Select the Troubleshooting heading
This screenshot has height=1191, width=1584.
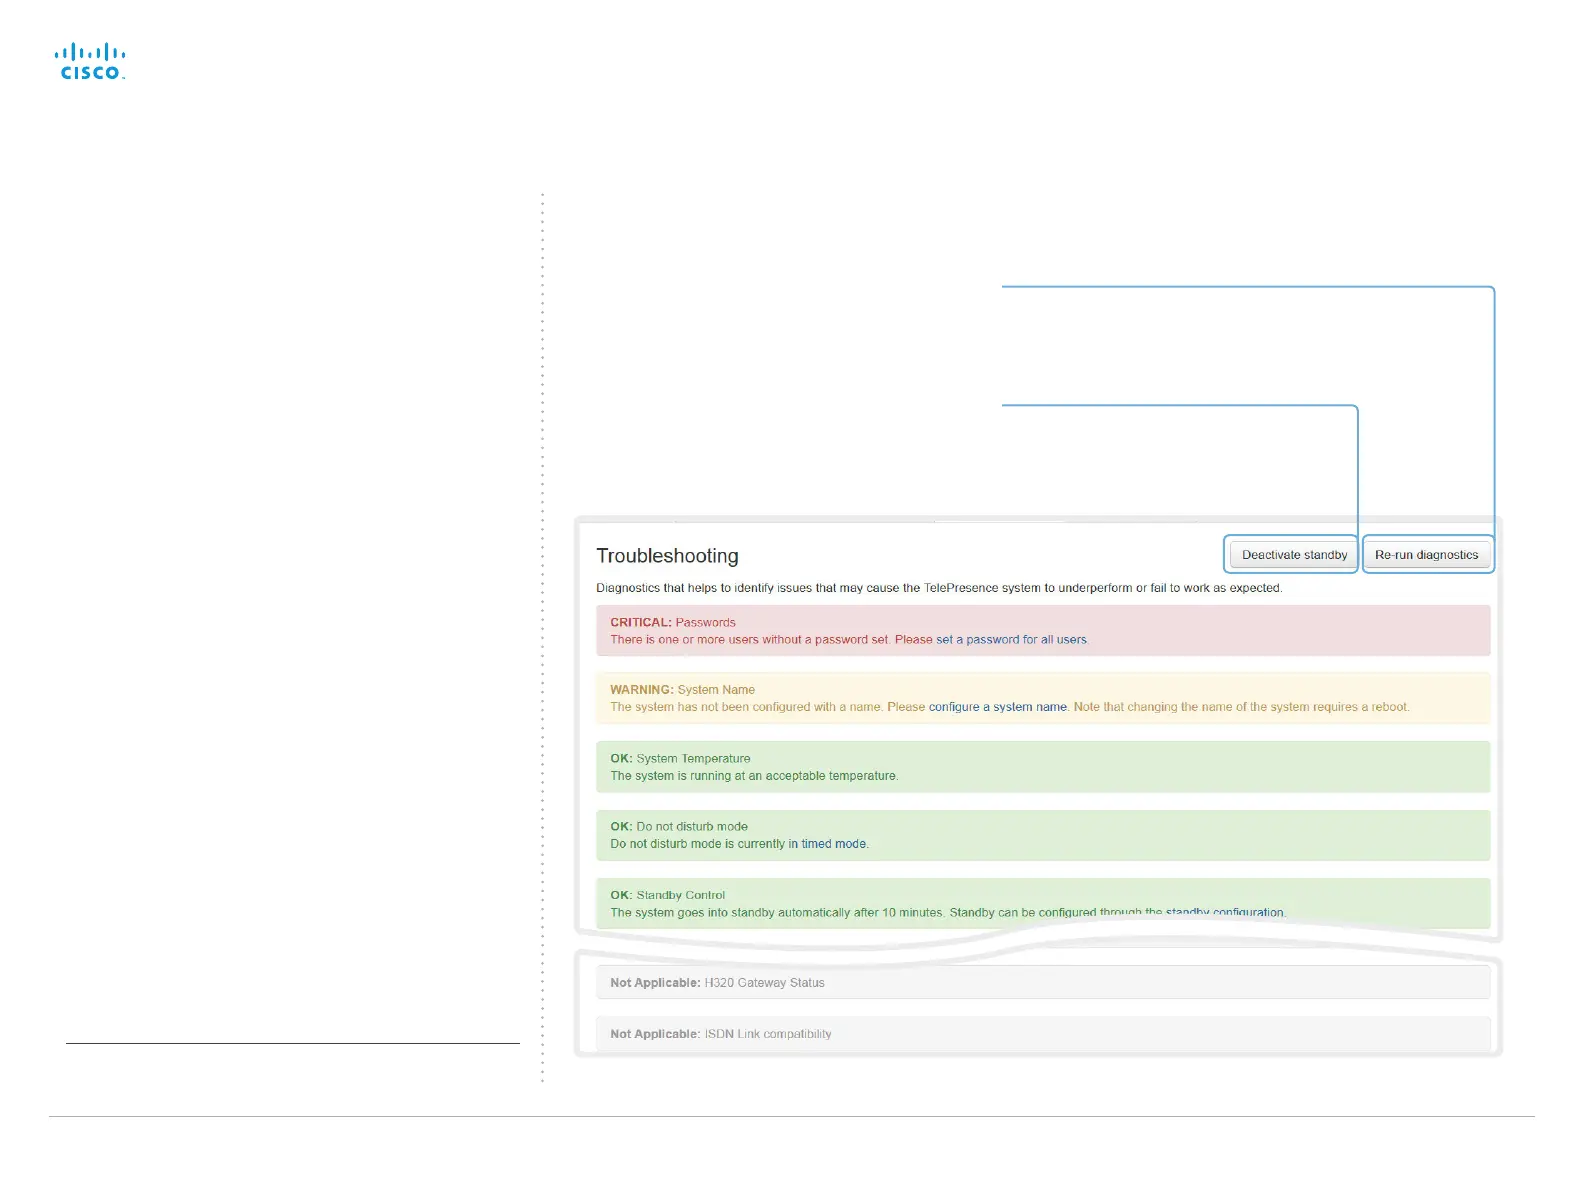pos(667,556)
